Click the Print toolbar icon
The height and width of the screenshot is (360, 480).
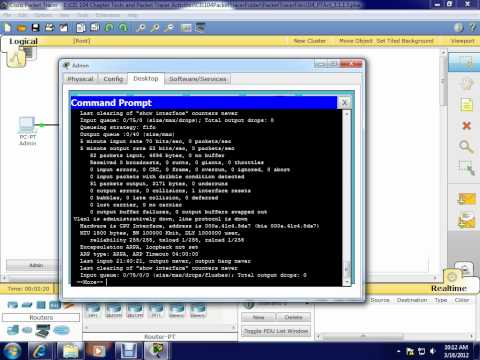(x=49, y=28)
